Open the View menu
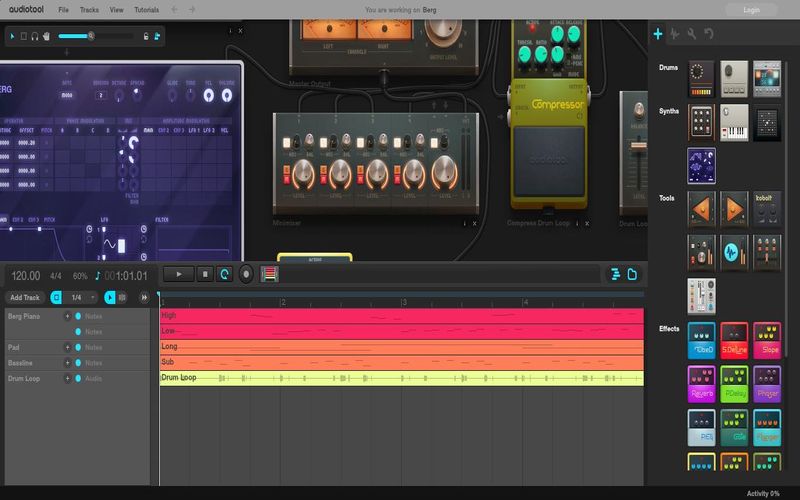Screen dimensions: 800x500 116,10
